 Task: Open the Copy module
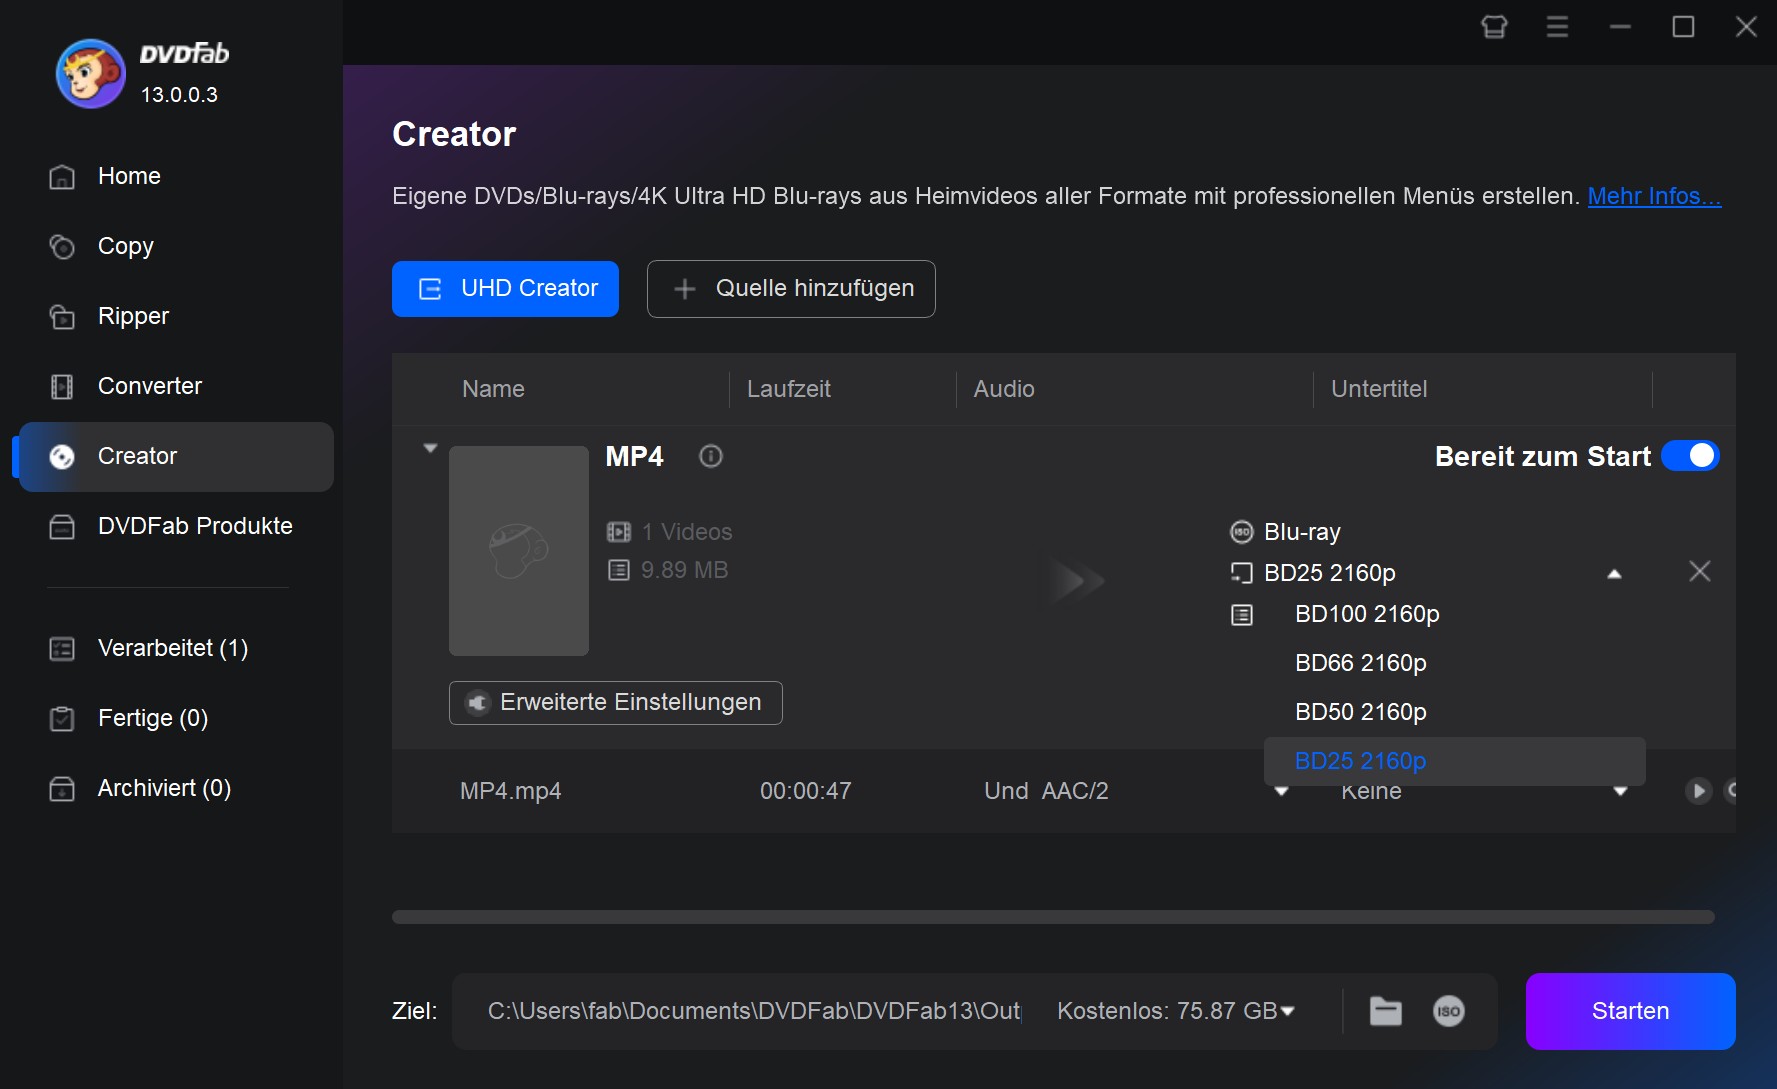(176, 246)
